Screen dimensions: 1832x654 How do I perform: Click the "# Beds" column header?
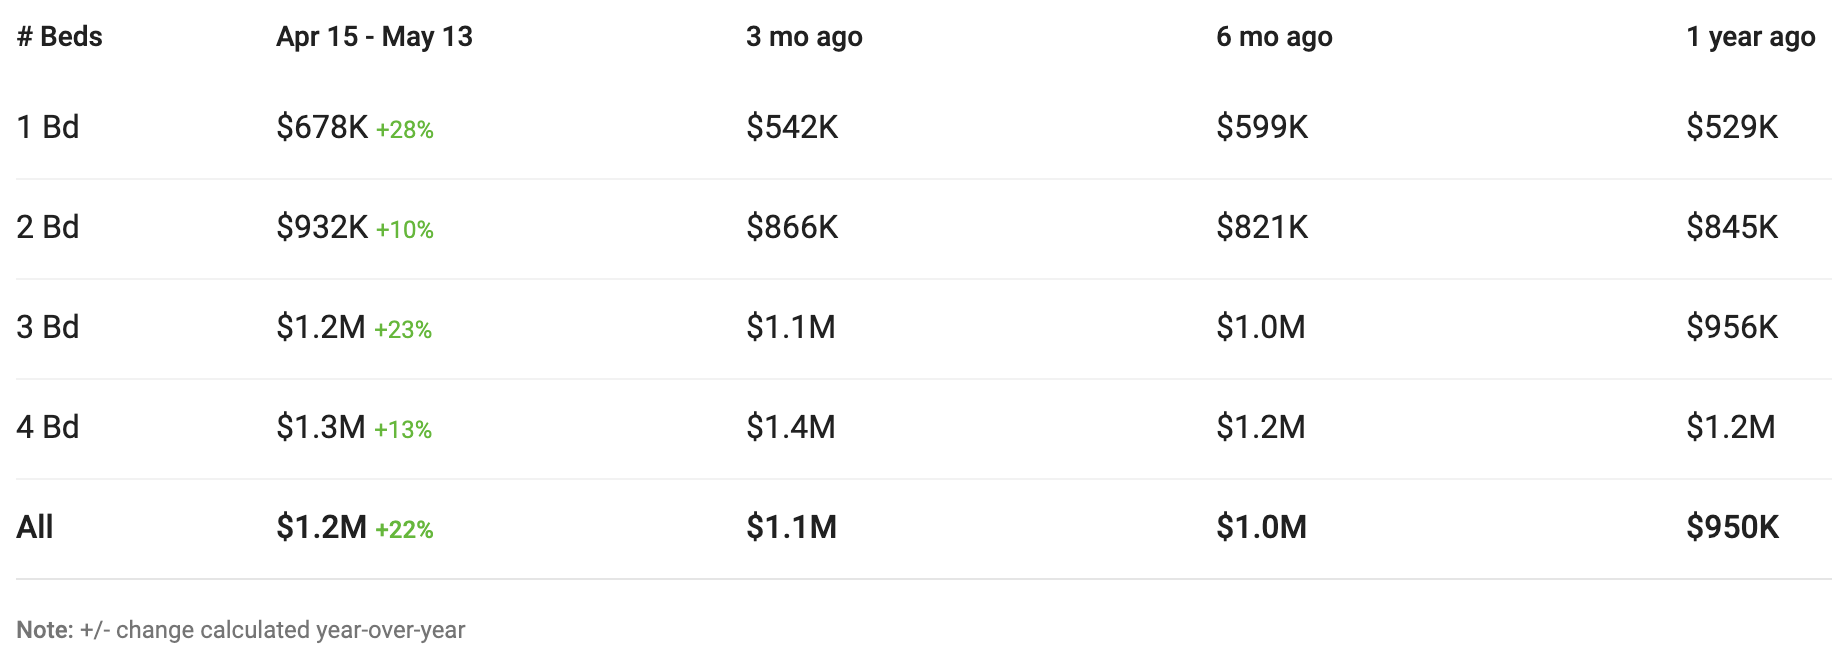(59, 37)
